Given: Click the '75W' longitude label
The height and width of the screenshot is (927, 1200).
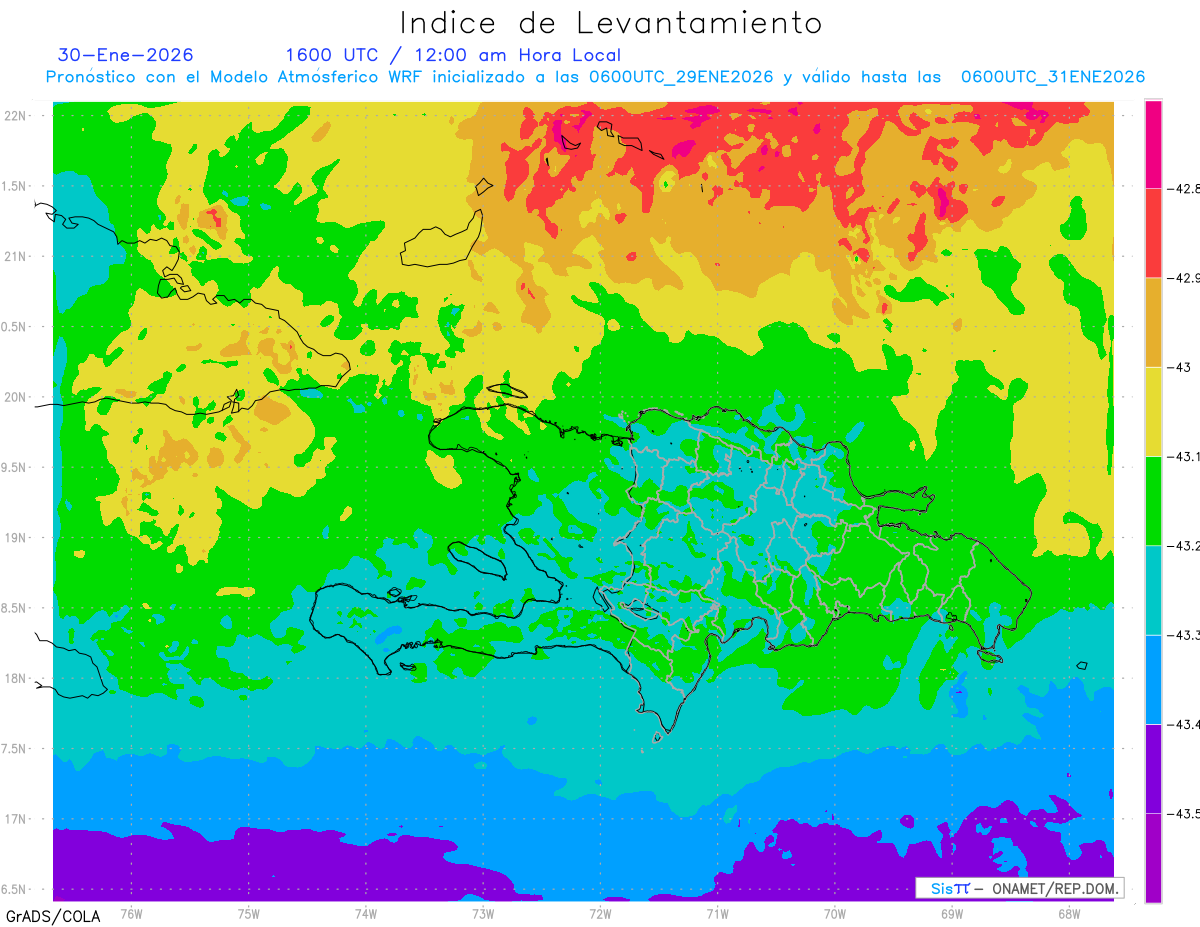Looking at the screenshot, I should 249,913.
